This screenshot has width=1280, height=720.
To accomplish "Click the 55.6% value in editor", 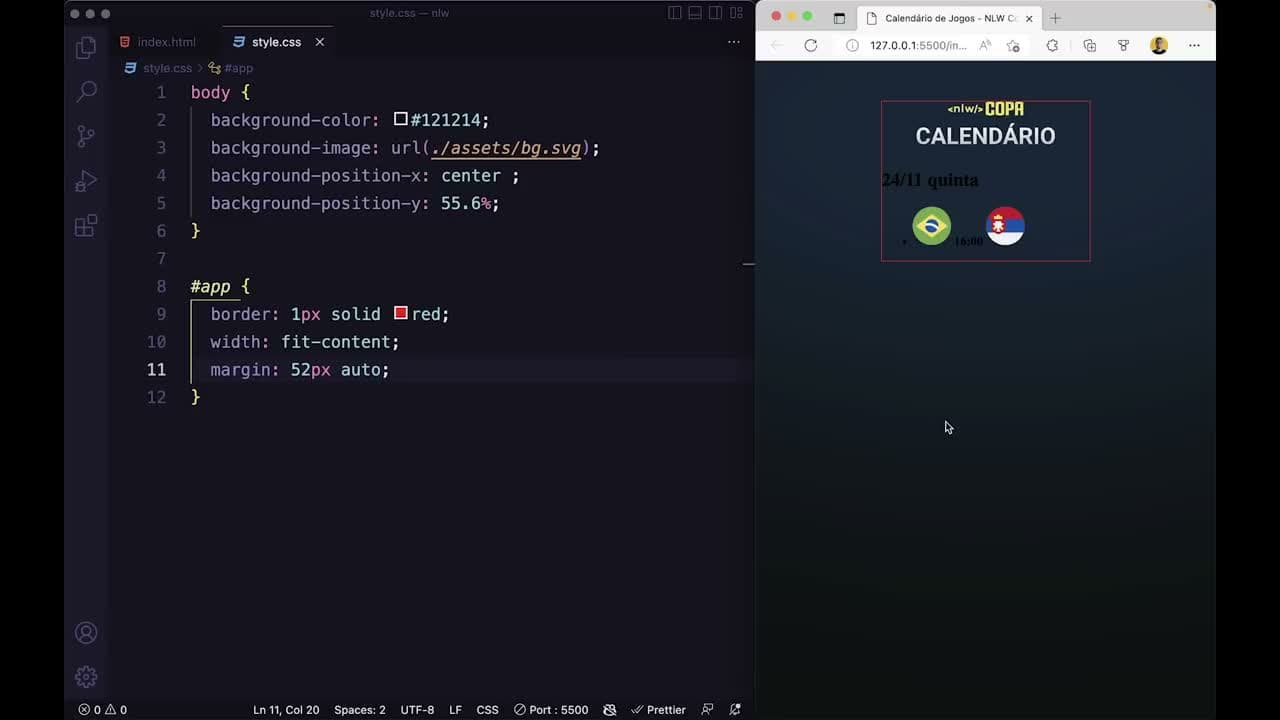I will 465,203.
